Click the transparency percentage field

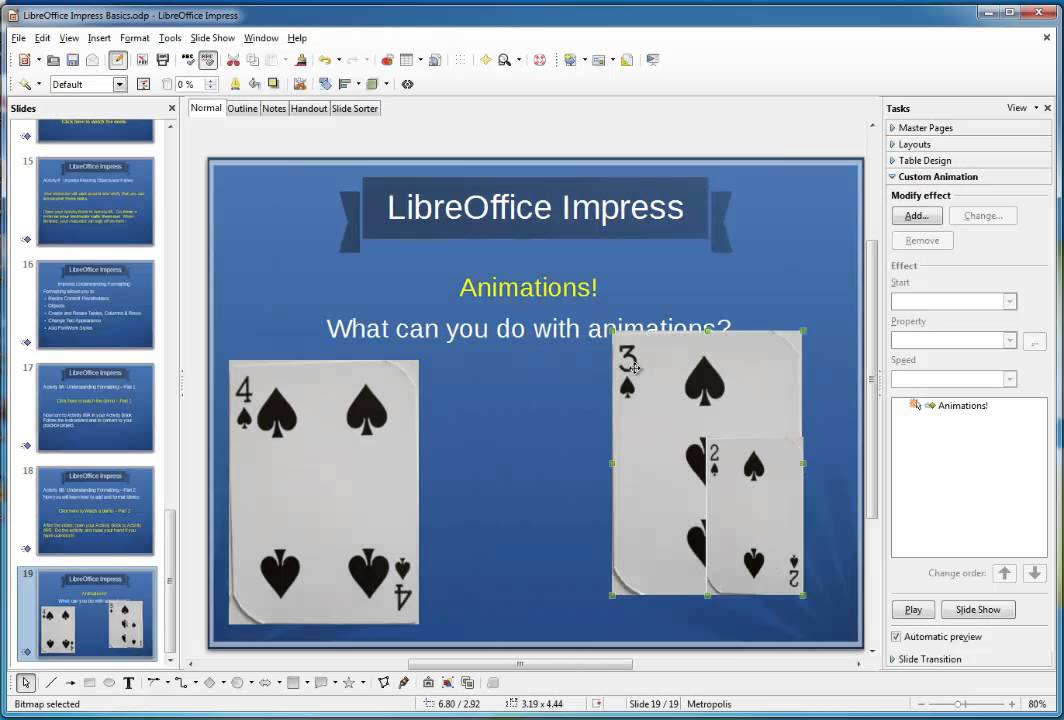tap(189, 84)
